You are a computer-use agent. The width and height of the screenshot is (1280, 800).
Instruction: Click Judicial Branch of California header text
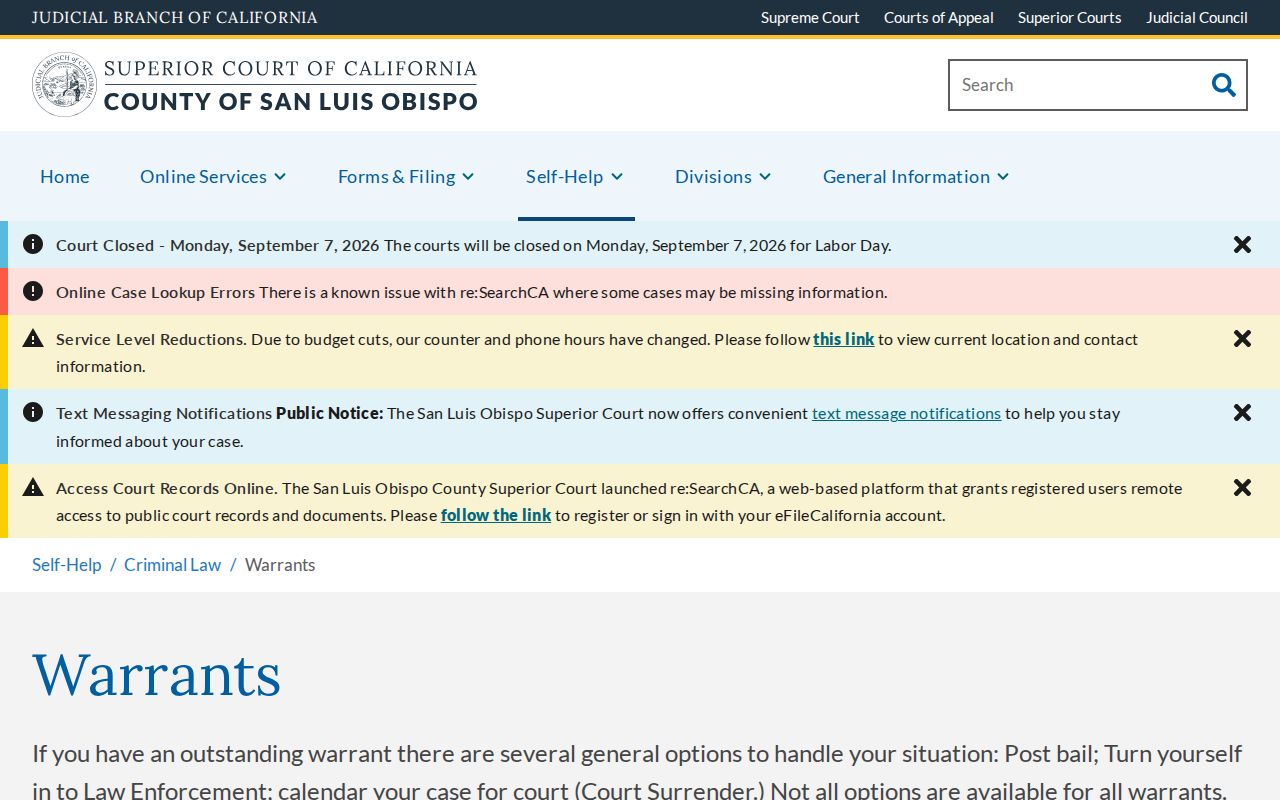[x=175, y=18]
